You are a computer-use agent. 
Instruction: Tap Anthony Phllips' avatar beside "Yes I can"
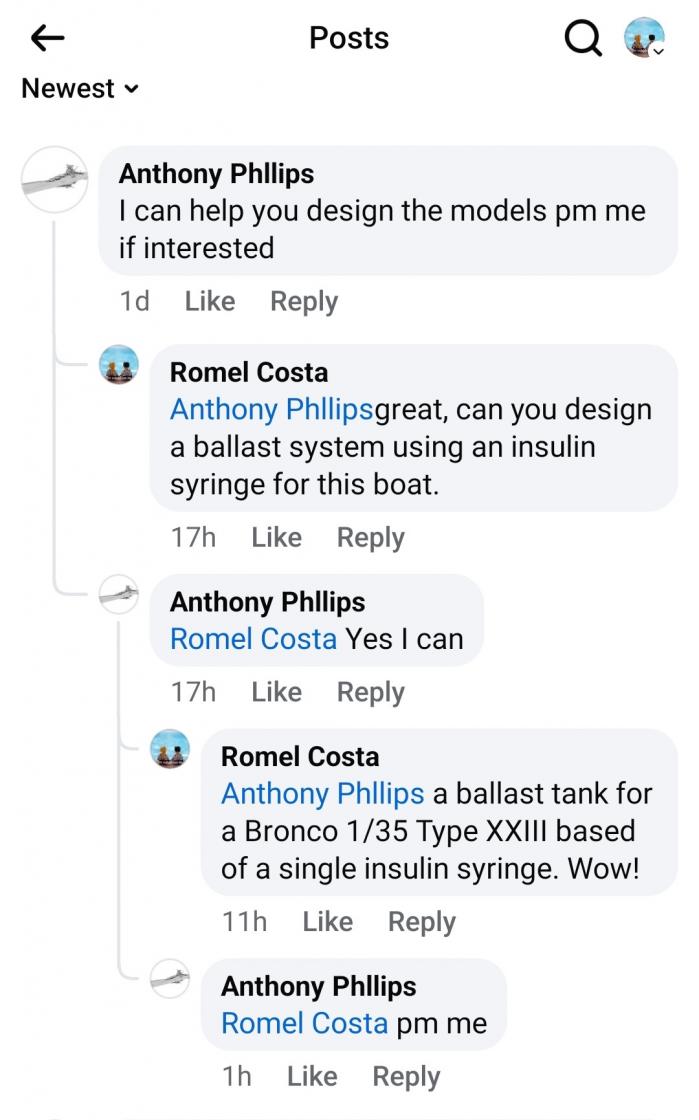(x=119, y=596)
